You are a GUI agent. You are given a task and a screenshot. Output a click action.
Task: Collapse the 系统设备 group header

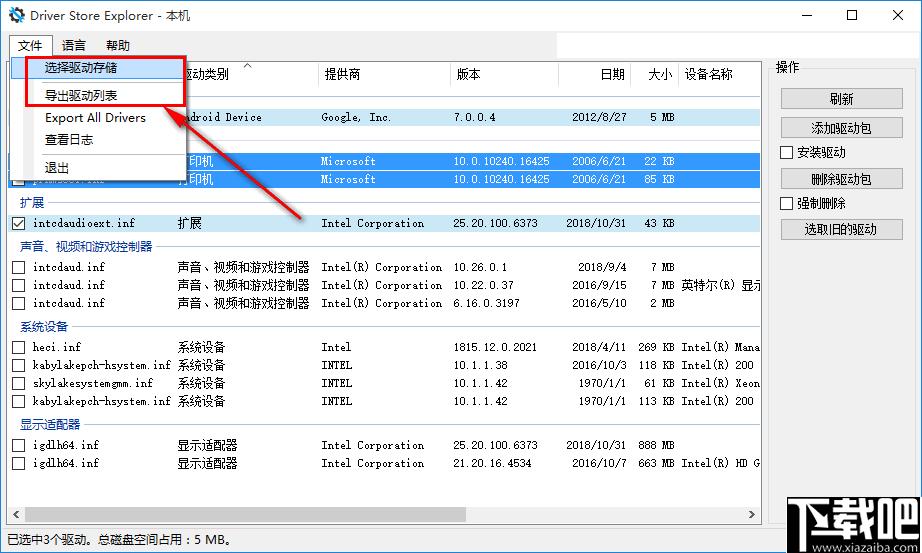point(44,327)
